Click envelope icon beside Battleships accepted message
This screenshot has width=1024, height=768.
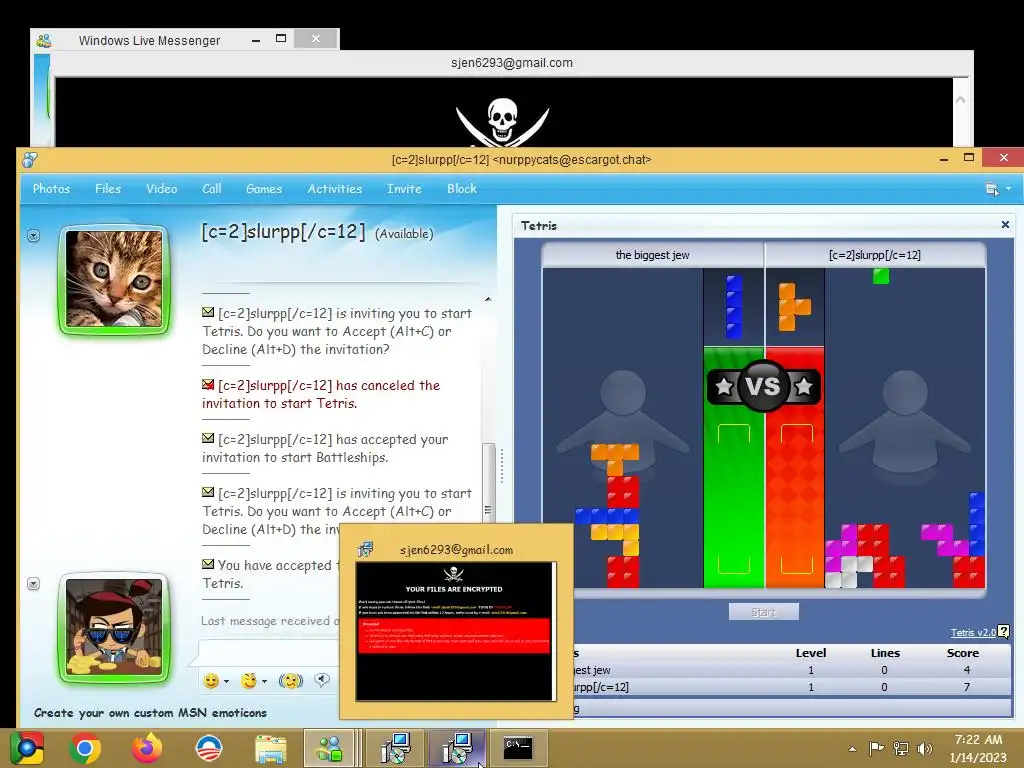click(208, 438)
